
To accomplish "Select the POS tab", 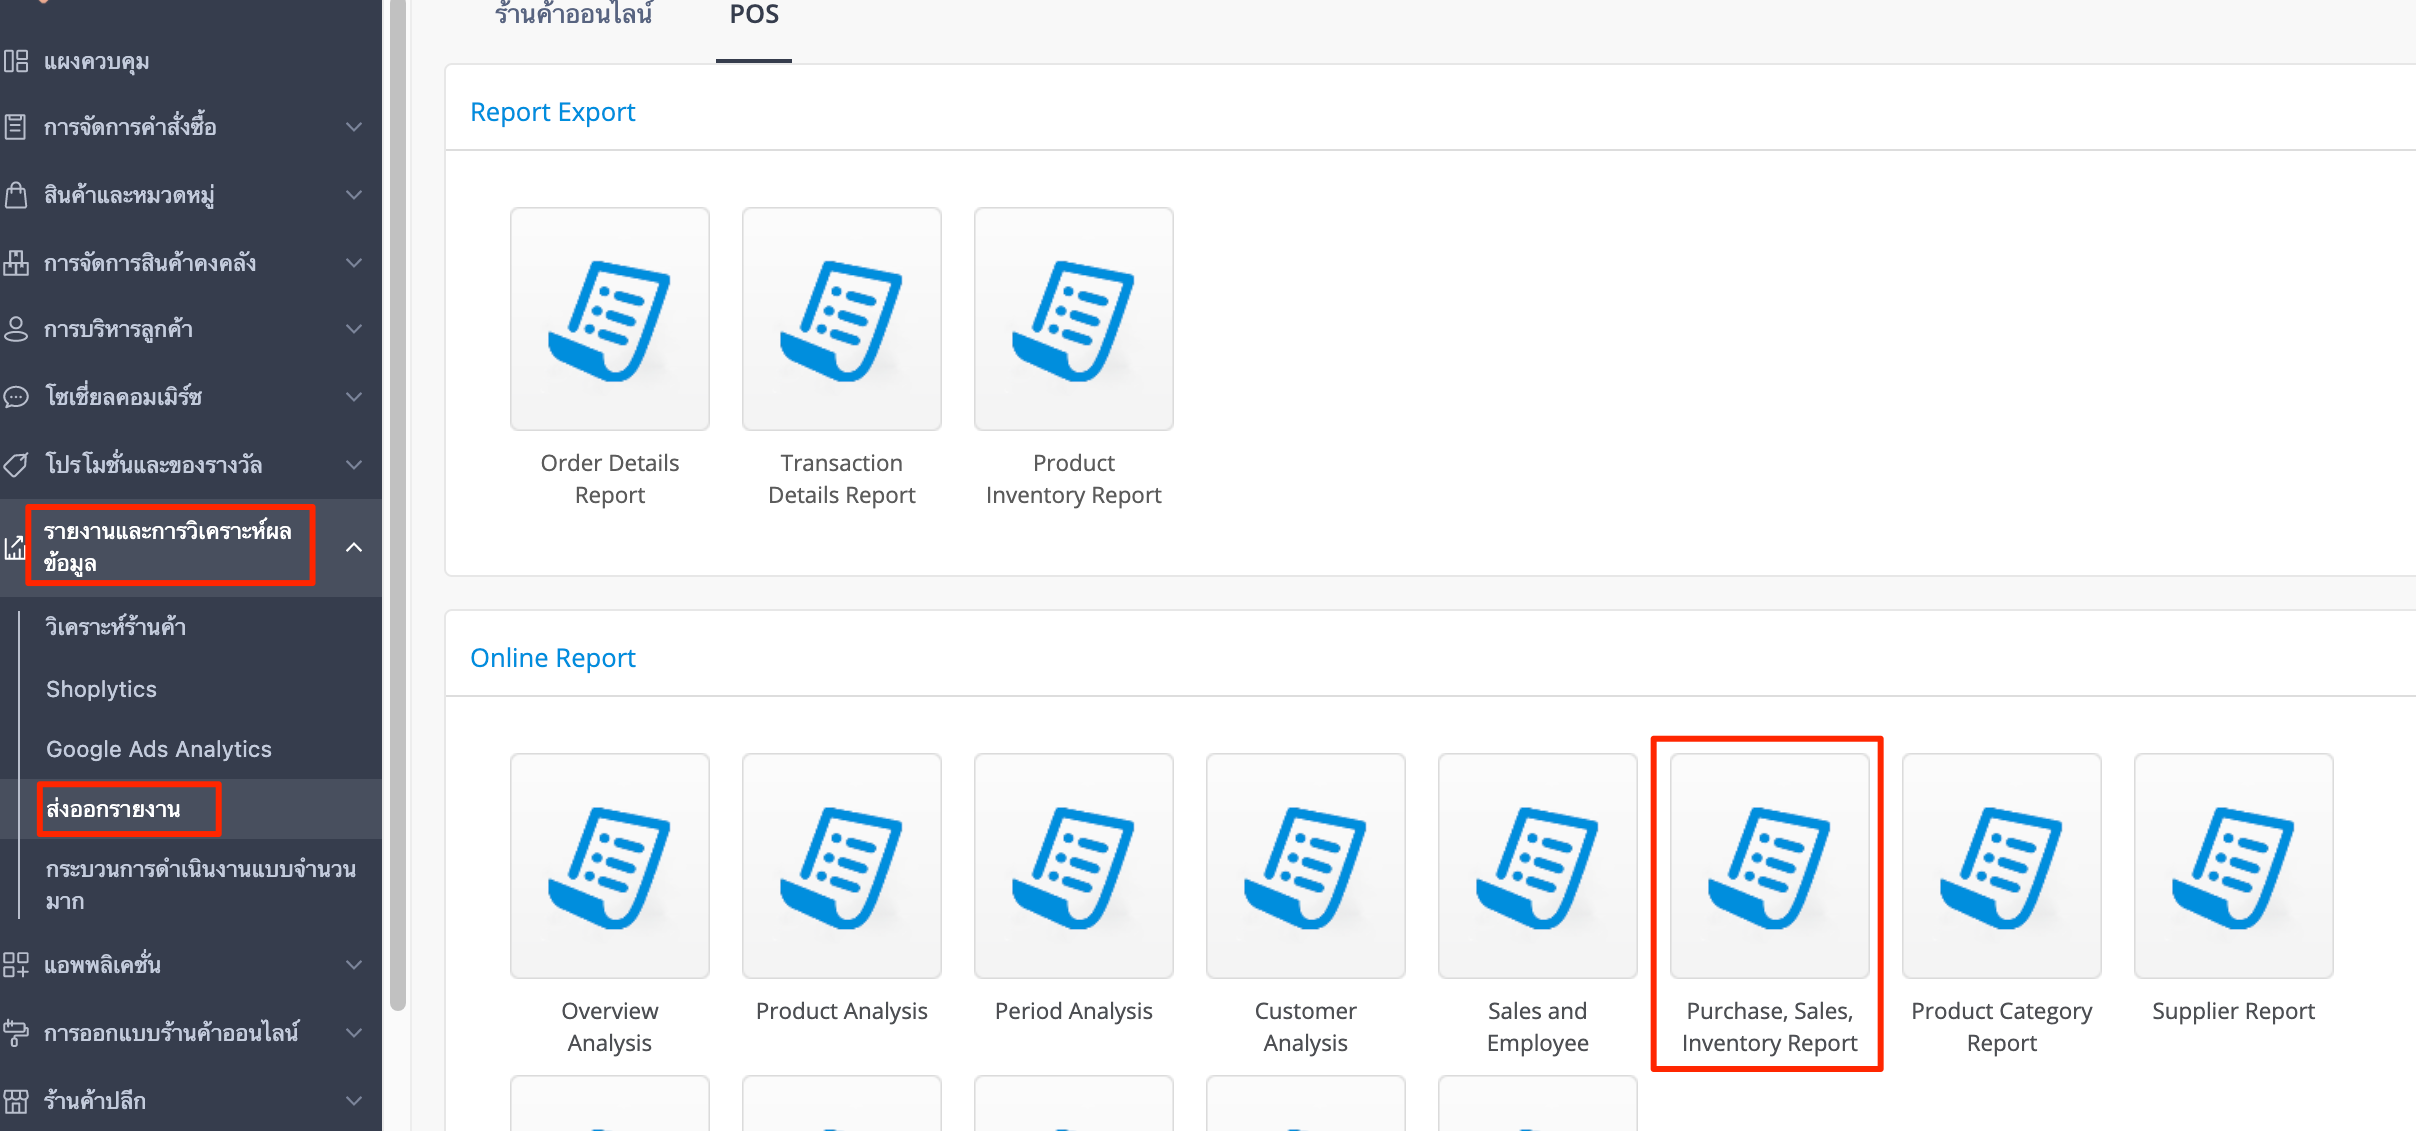I will coord(754,15).
